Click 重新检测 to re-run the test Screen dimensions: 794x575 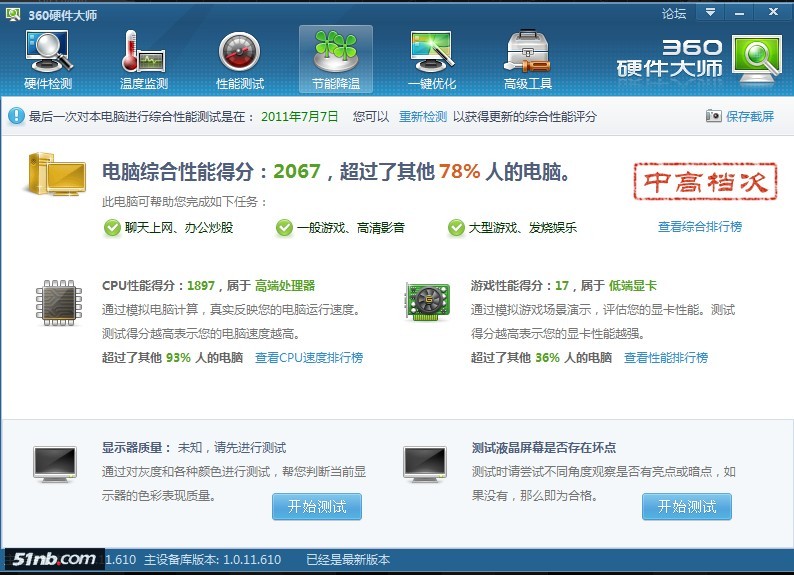pos(423,116)
